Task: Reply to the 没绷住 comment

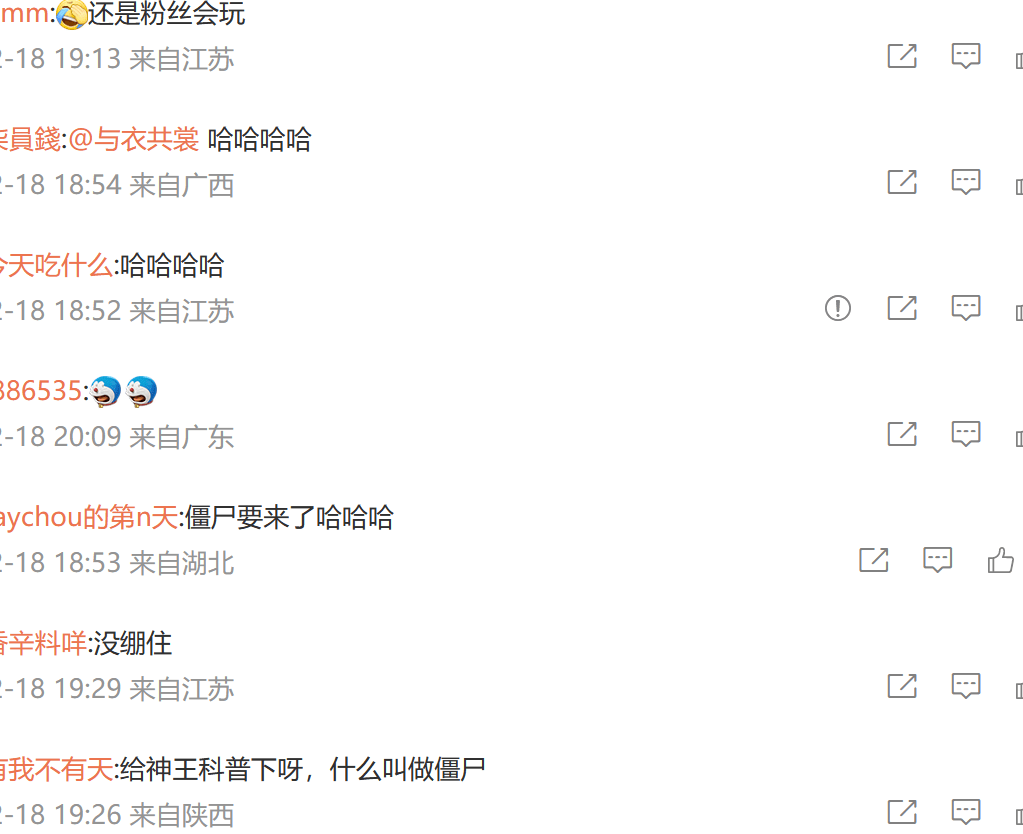Action: tap(966, 686)
